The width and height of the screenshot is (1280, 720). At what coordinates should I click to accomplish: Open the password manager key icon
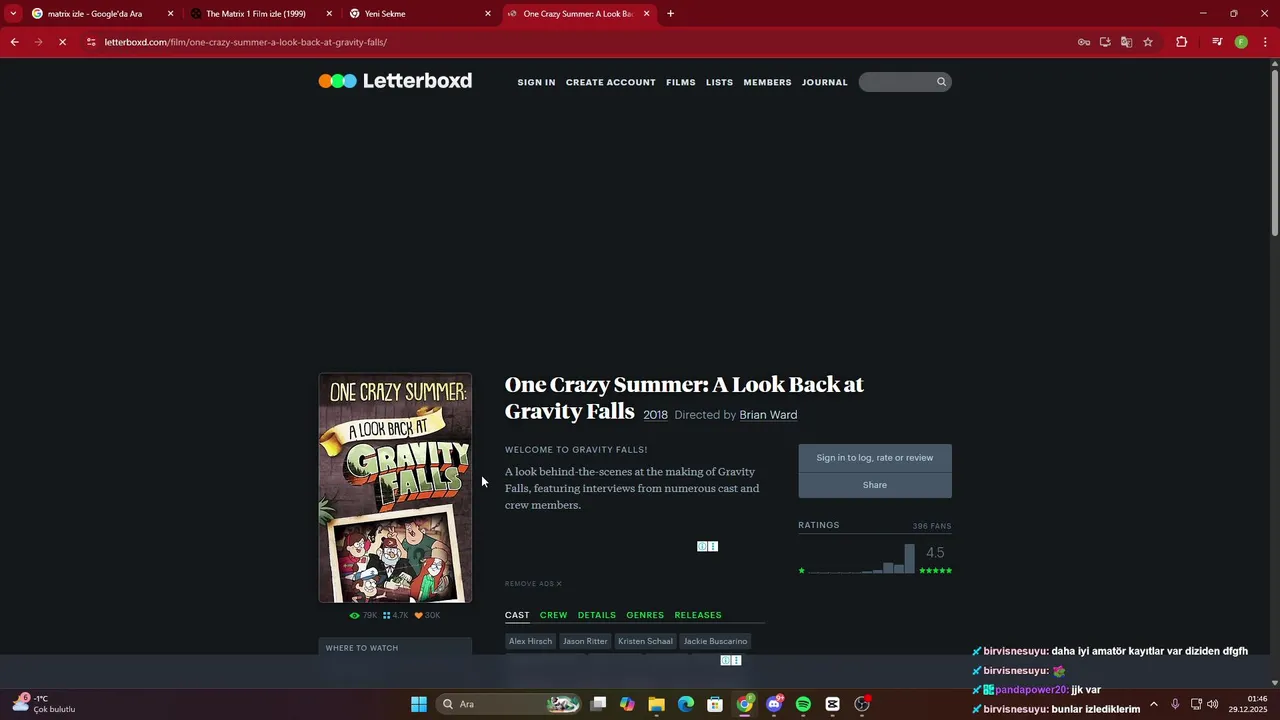click(x=1084, y=42)
